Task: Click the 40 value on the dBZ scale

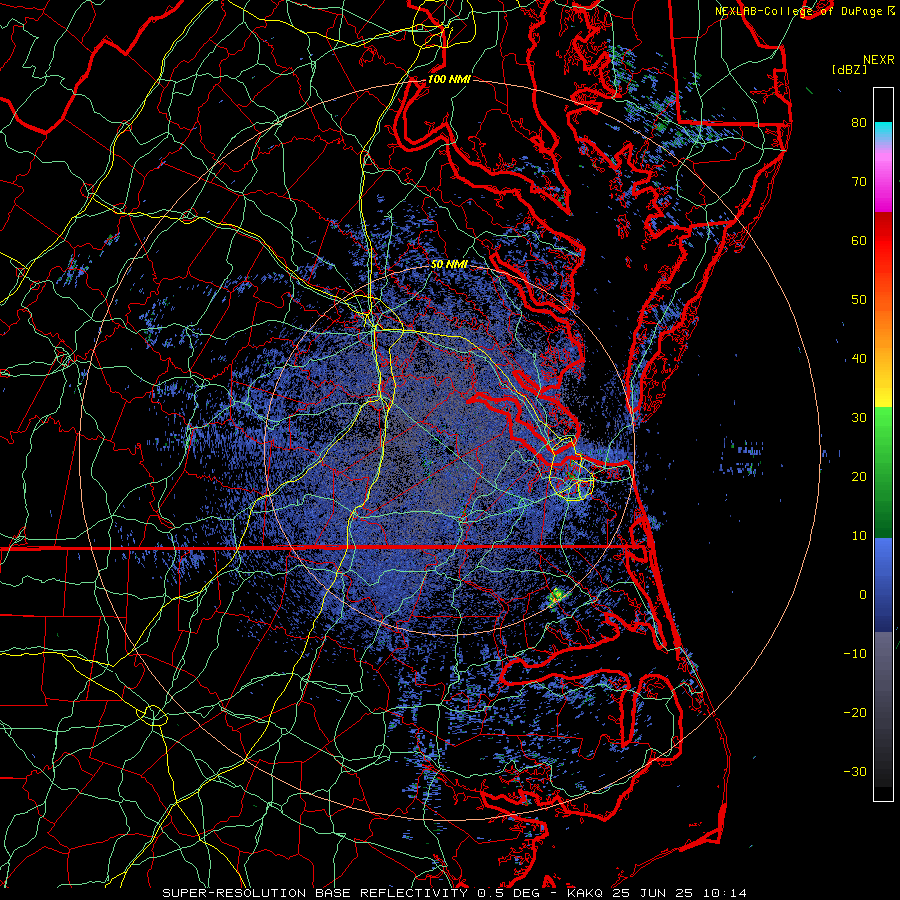Action: 859,359
